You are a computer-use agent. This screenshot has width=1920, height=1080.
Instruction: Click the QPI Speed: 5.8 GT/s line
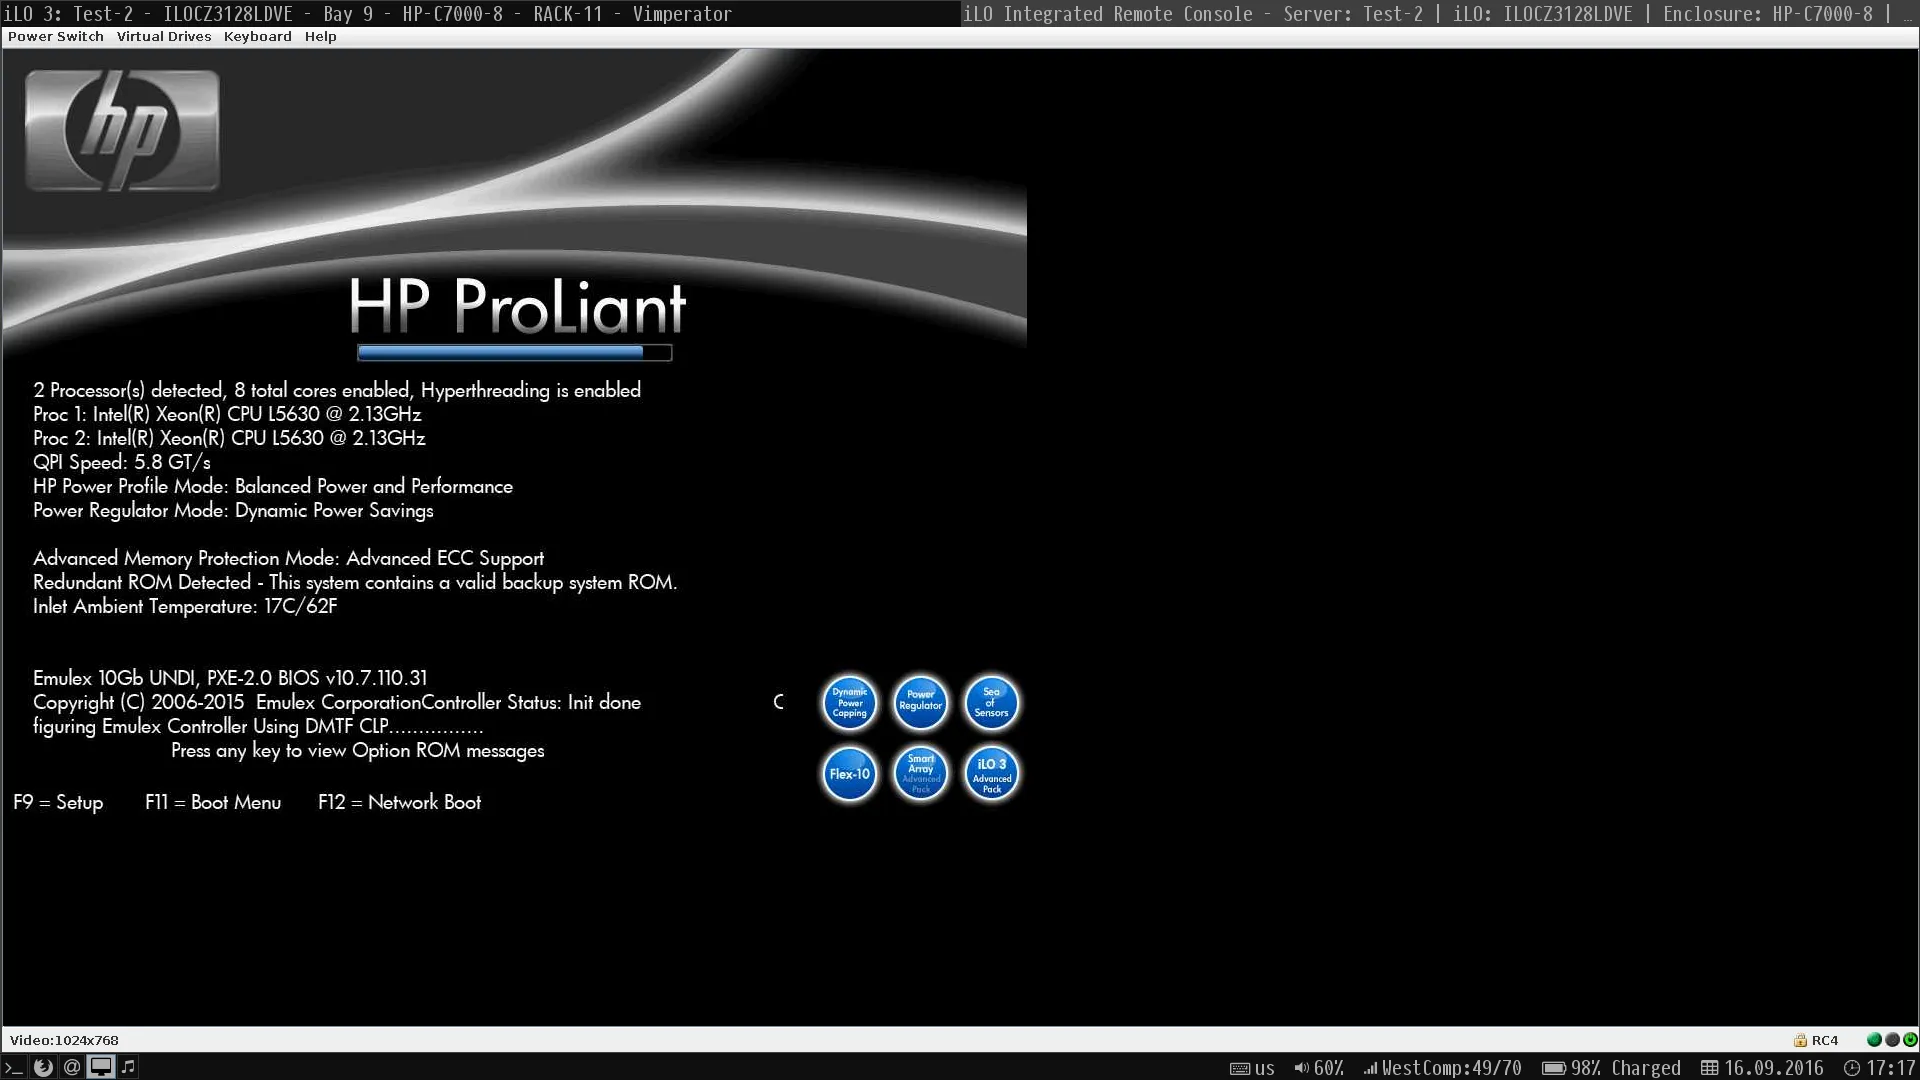pyautogui.click(x=122, y=462)
